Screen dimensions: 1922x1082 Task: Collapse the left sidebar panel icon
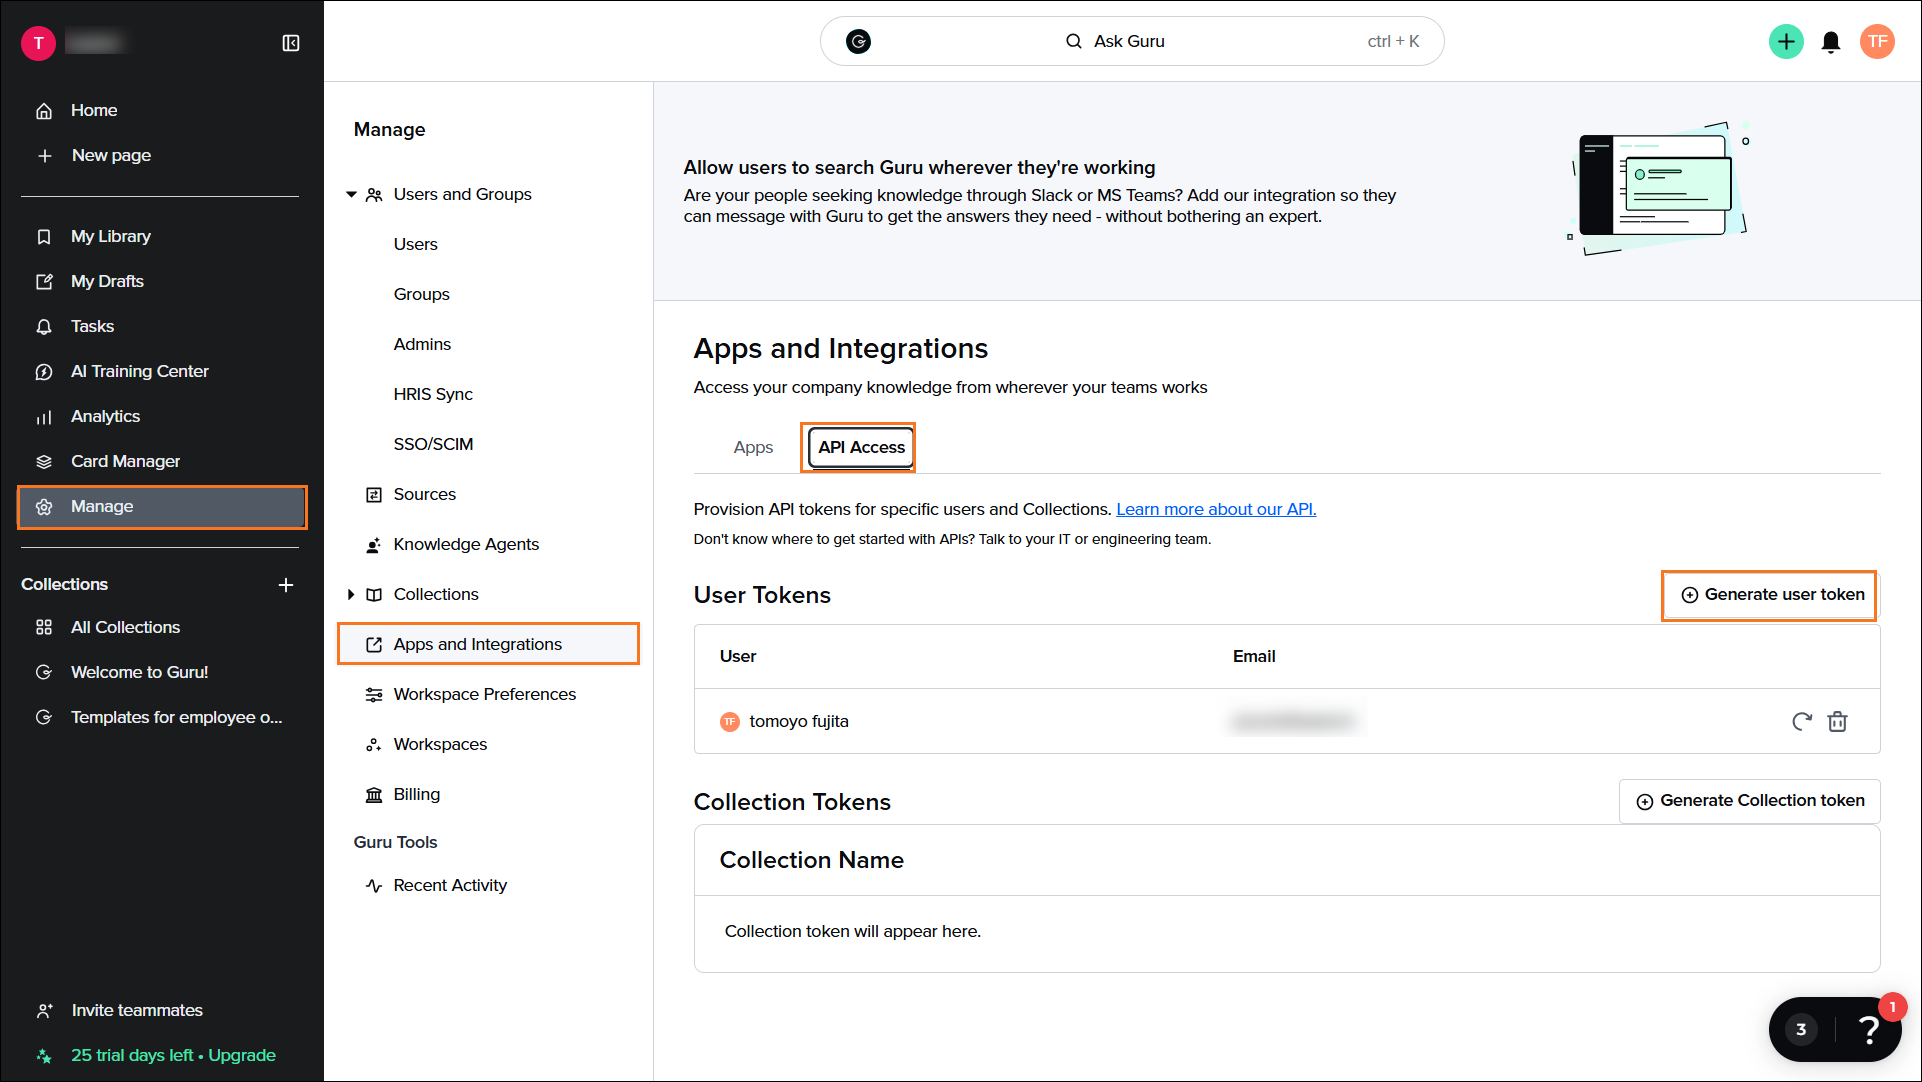(291, 43)
